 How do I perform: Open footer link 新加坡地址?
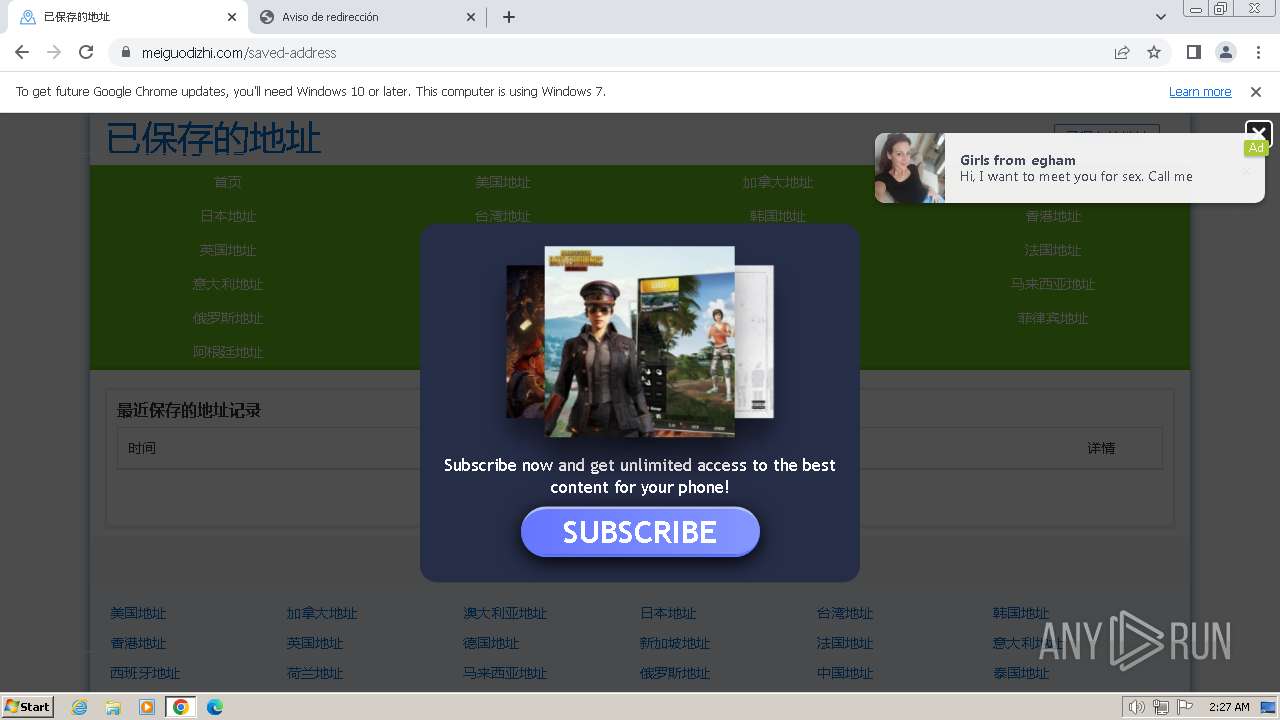(675, 643)
